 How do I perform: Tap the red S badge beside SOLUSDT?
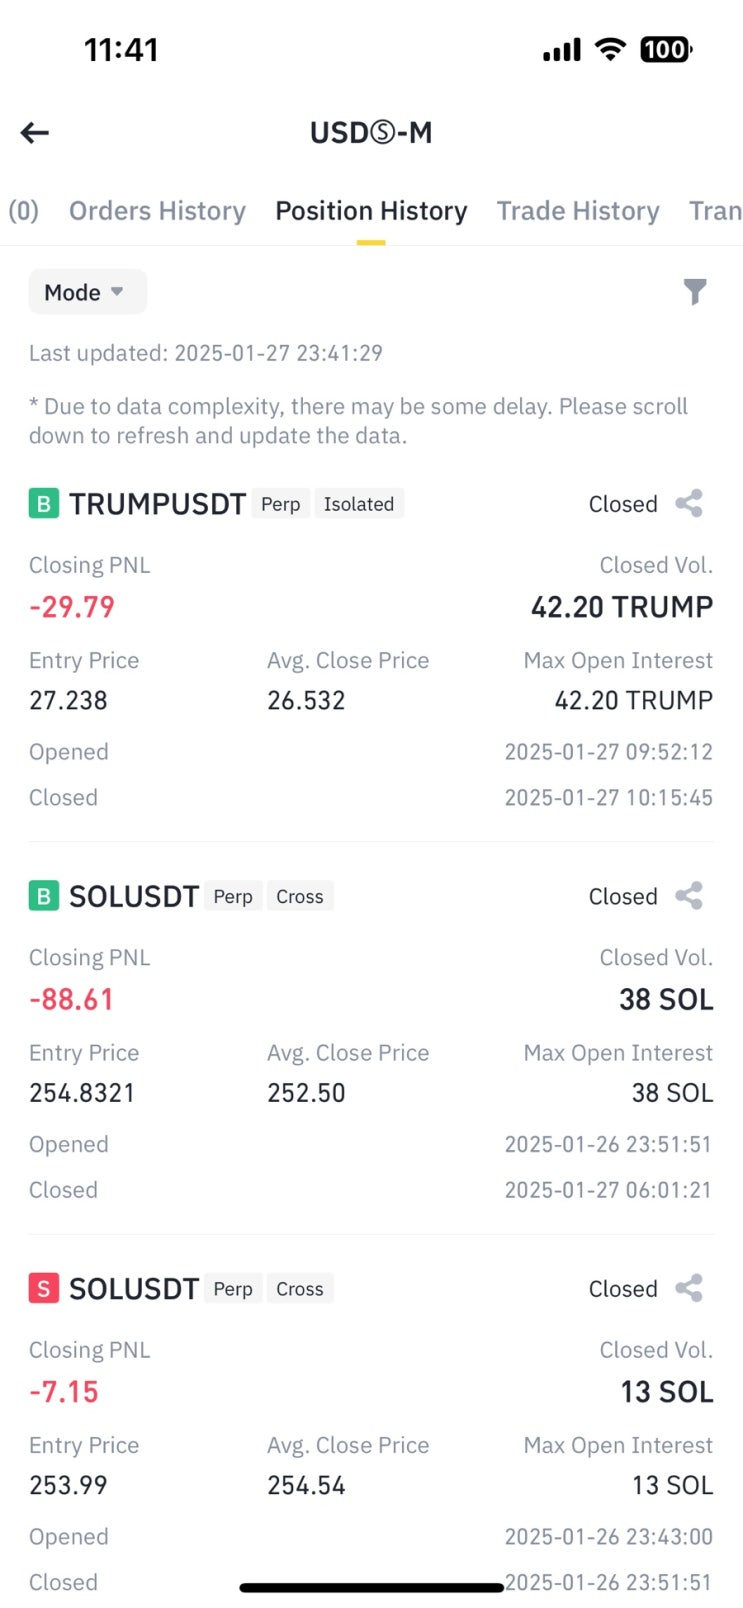click(x=43, y=1289)
